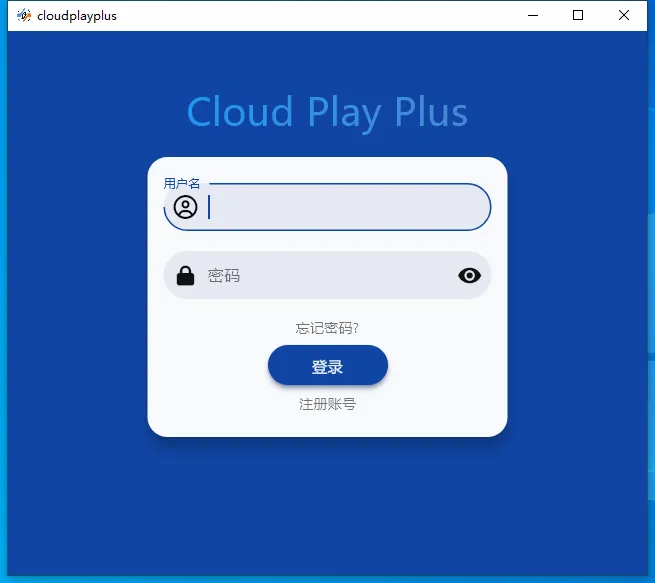Toggle password visibility with the eye icon

[470, 276]
